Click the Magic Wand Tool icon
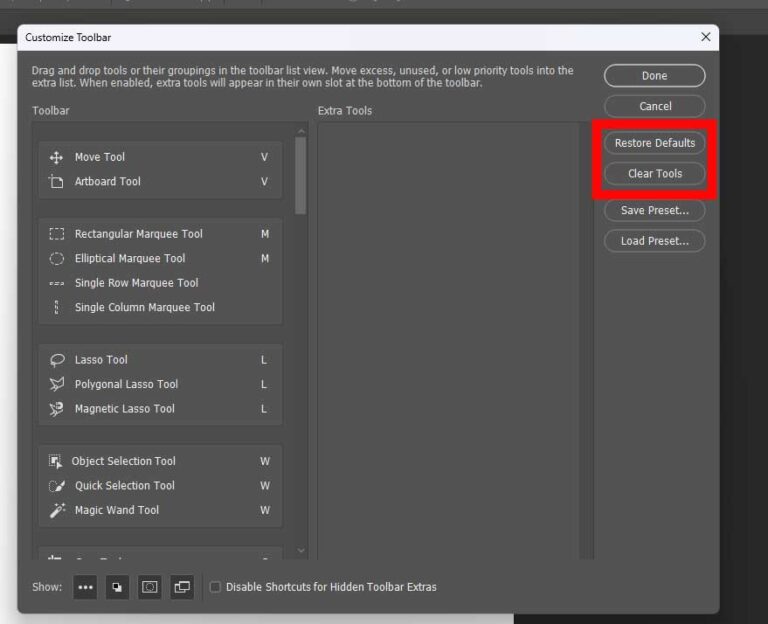Viewport: 768px width, 624px height. (x=57, y=510)
